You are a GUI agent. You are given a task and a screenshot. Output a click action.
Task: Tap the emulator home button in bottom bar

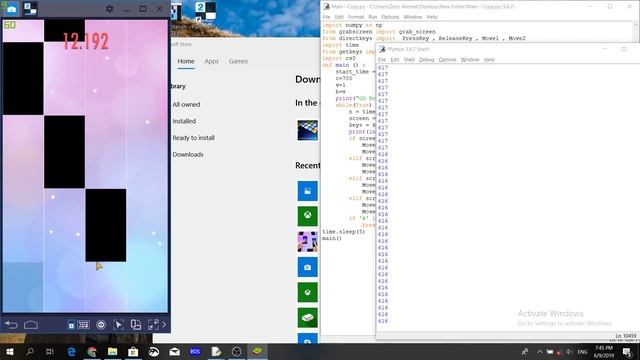click(31, 324)
